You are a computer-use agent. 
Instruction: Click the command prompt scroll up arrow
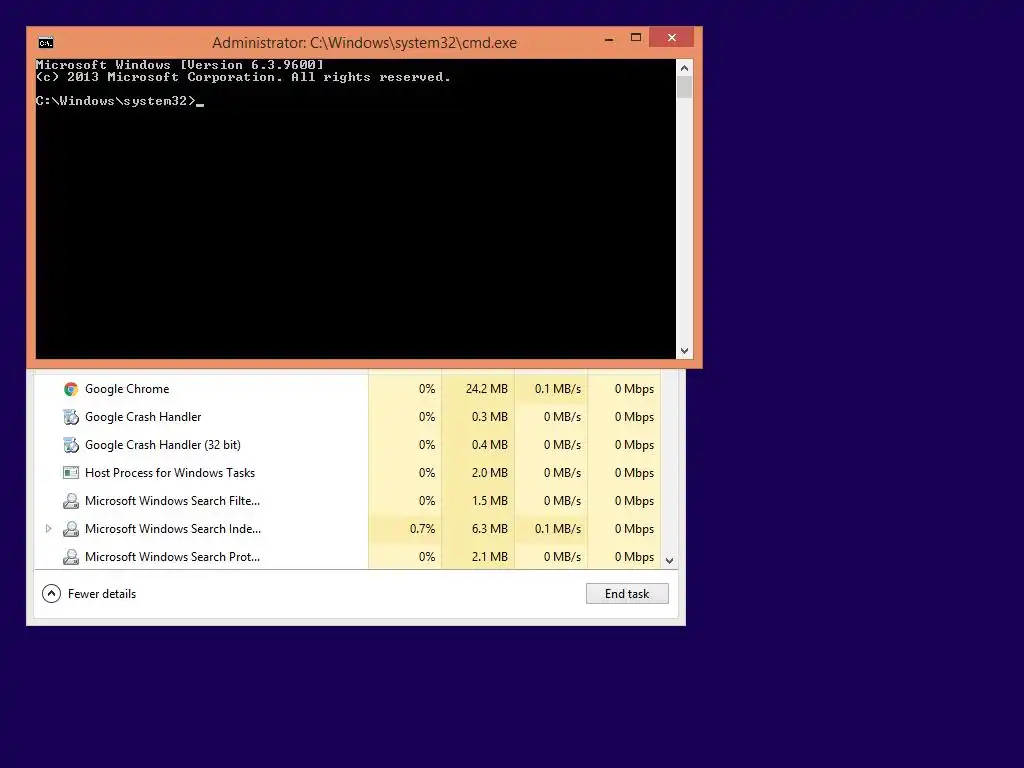coord(684,68)
